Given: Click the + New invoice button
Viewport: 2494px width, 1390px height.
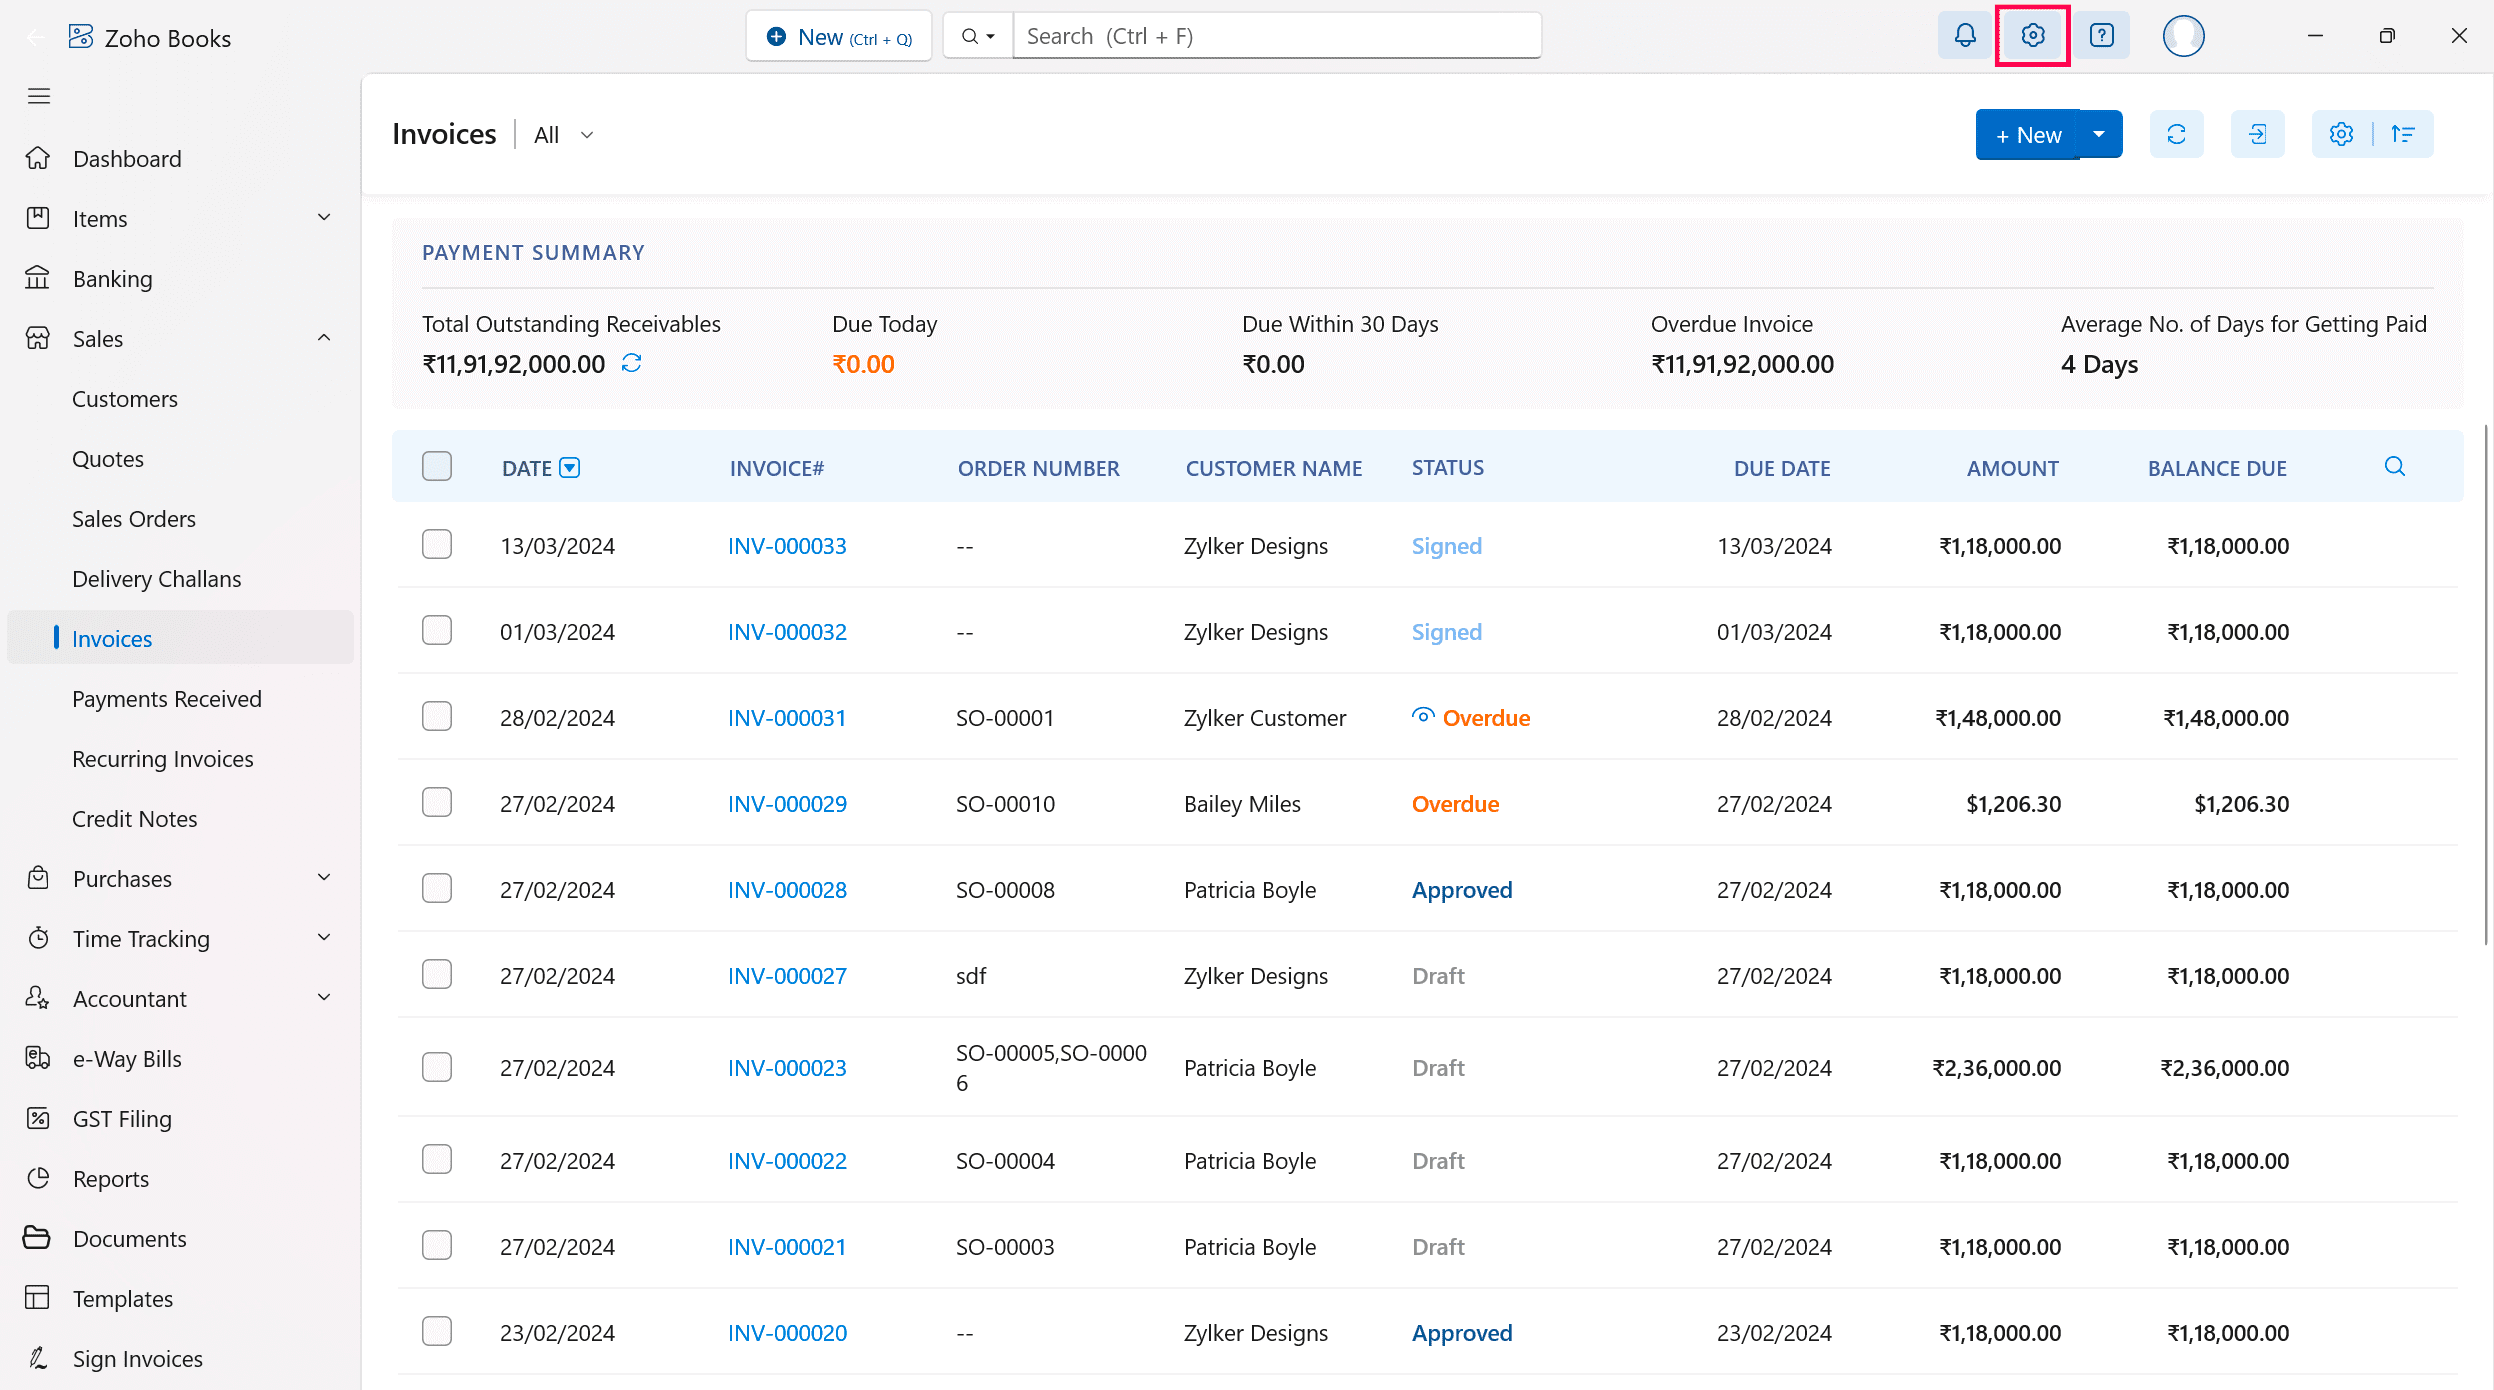Looking at the screenshot, I should 2027,134.
